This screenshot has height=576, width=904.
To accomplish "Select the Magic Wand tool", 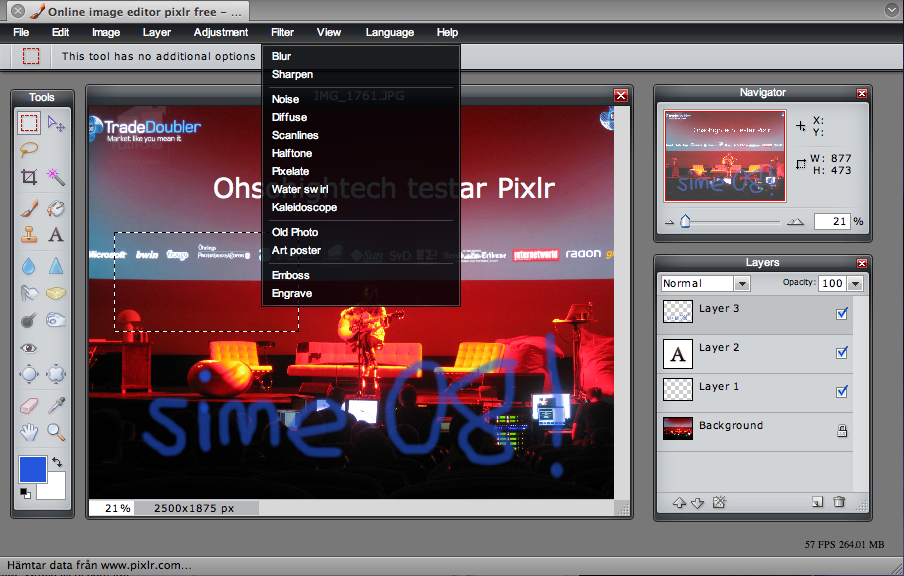I will (x=56, y=176).
